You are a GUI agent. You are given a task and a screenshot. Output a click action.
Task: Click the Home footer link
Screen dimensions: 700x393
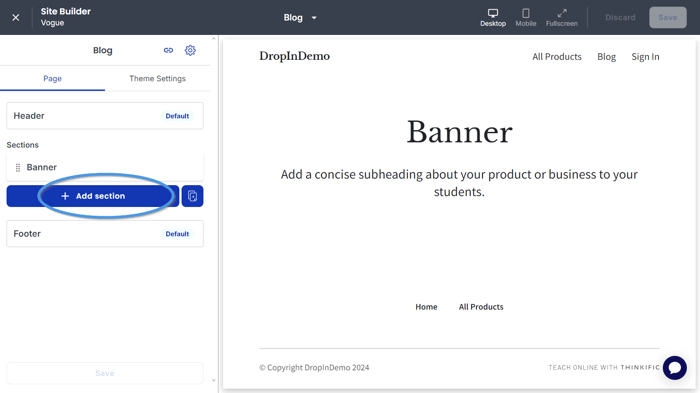click(x=426, y=307)
